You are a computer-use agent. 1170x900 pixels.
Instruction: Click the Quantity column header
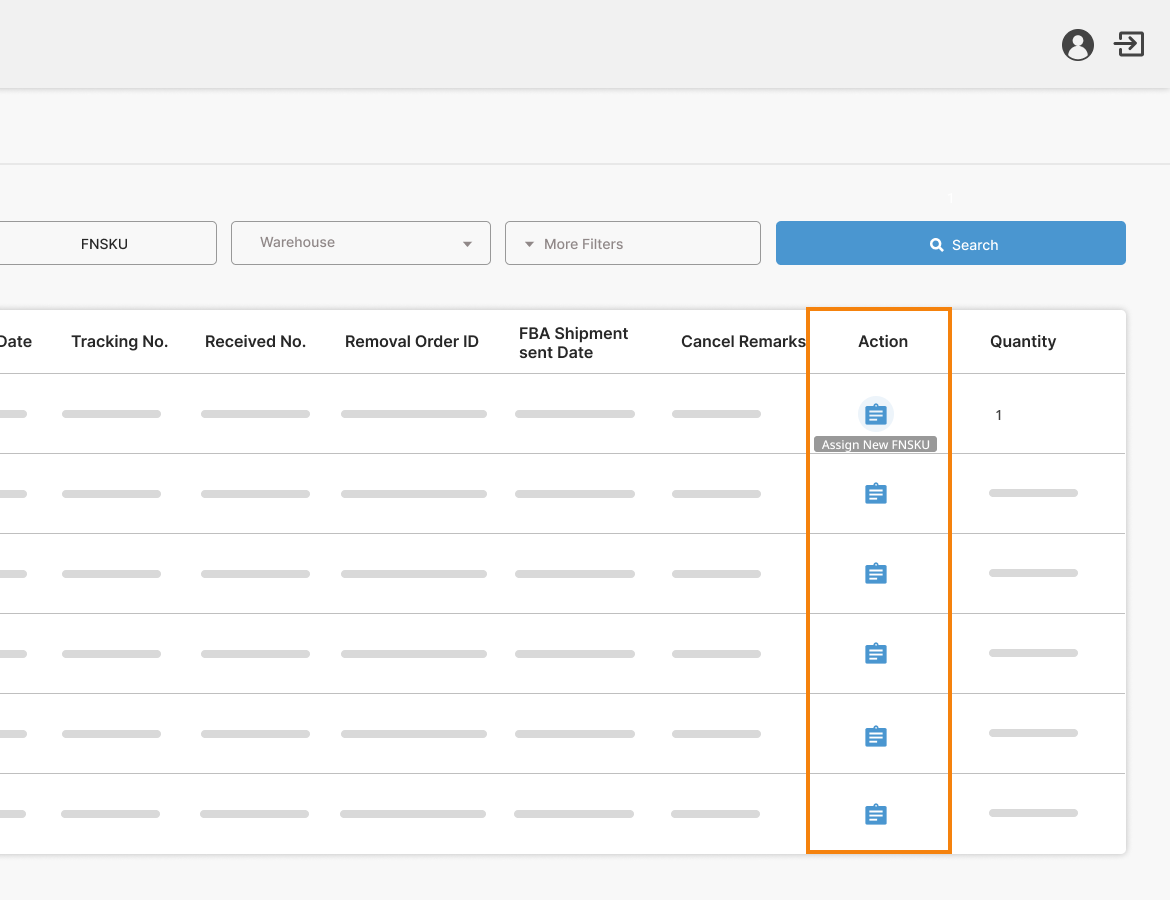tap(1022, 342)
